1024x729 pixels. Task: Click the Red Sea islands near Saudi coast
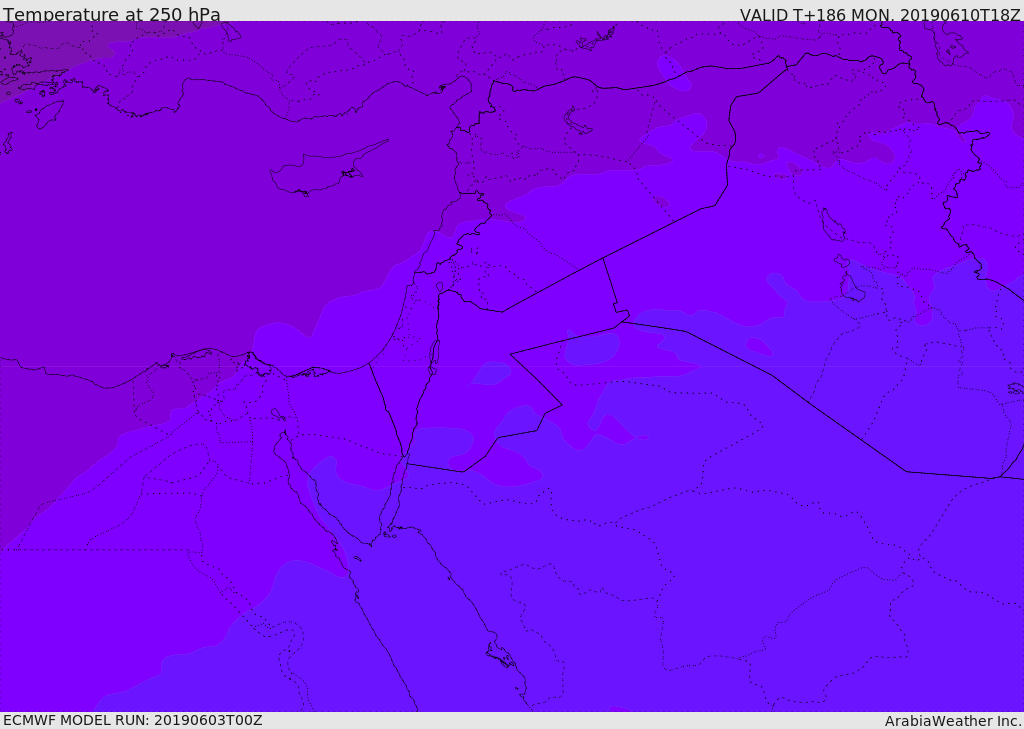click(x=501, y=655)
